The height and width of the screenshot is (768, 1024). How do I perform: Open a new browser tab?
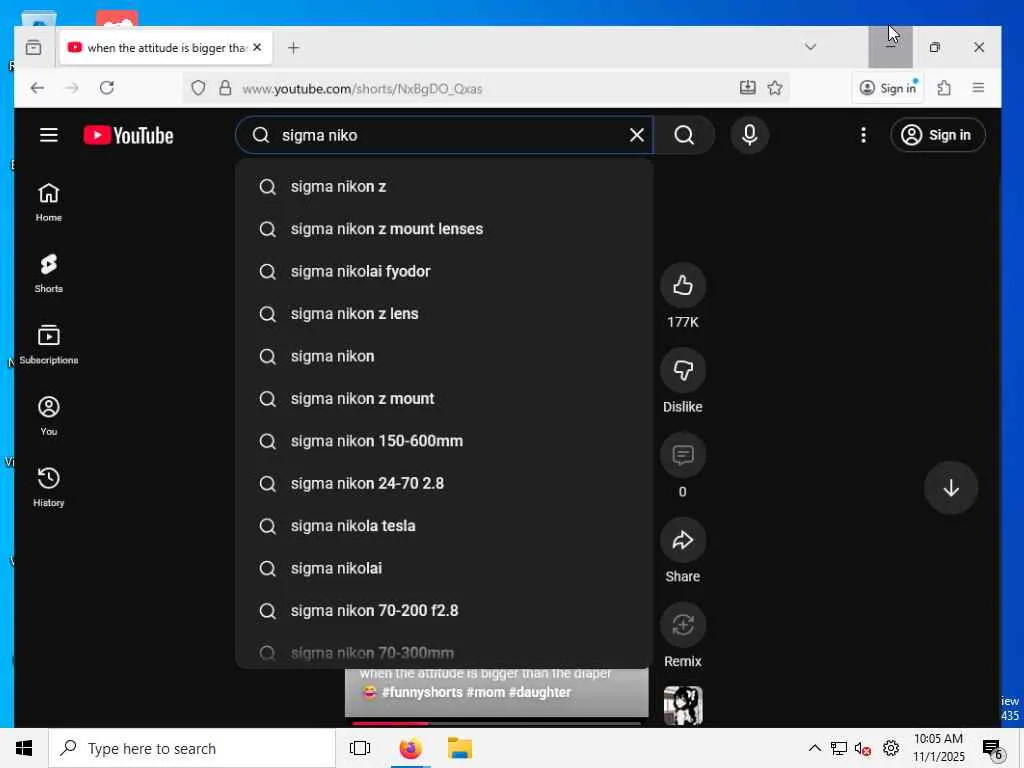click(x=293, y=48)
